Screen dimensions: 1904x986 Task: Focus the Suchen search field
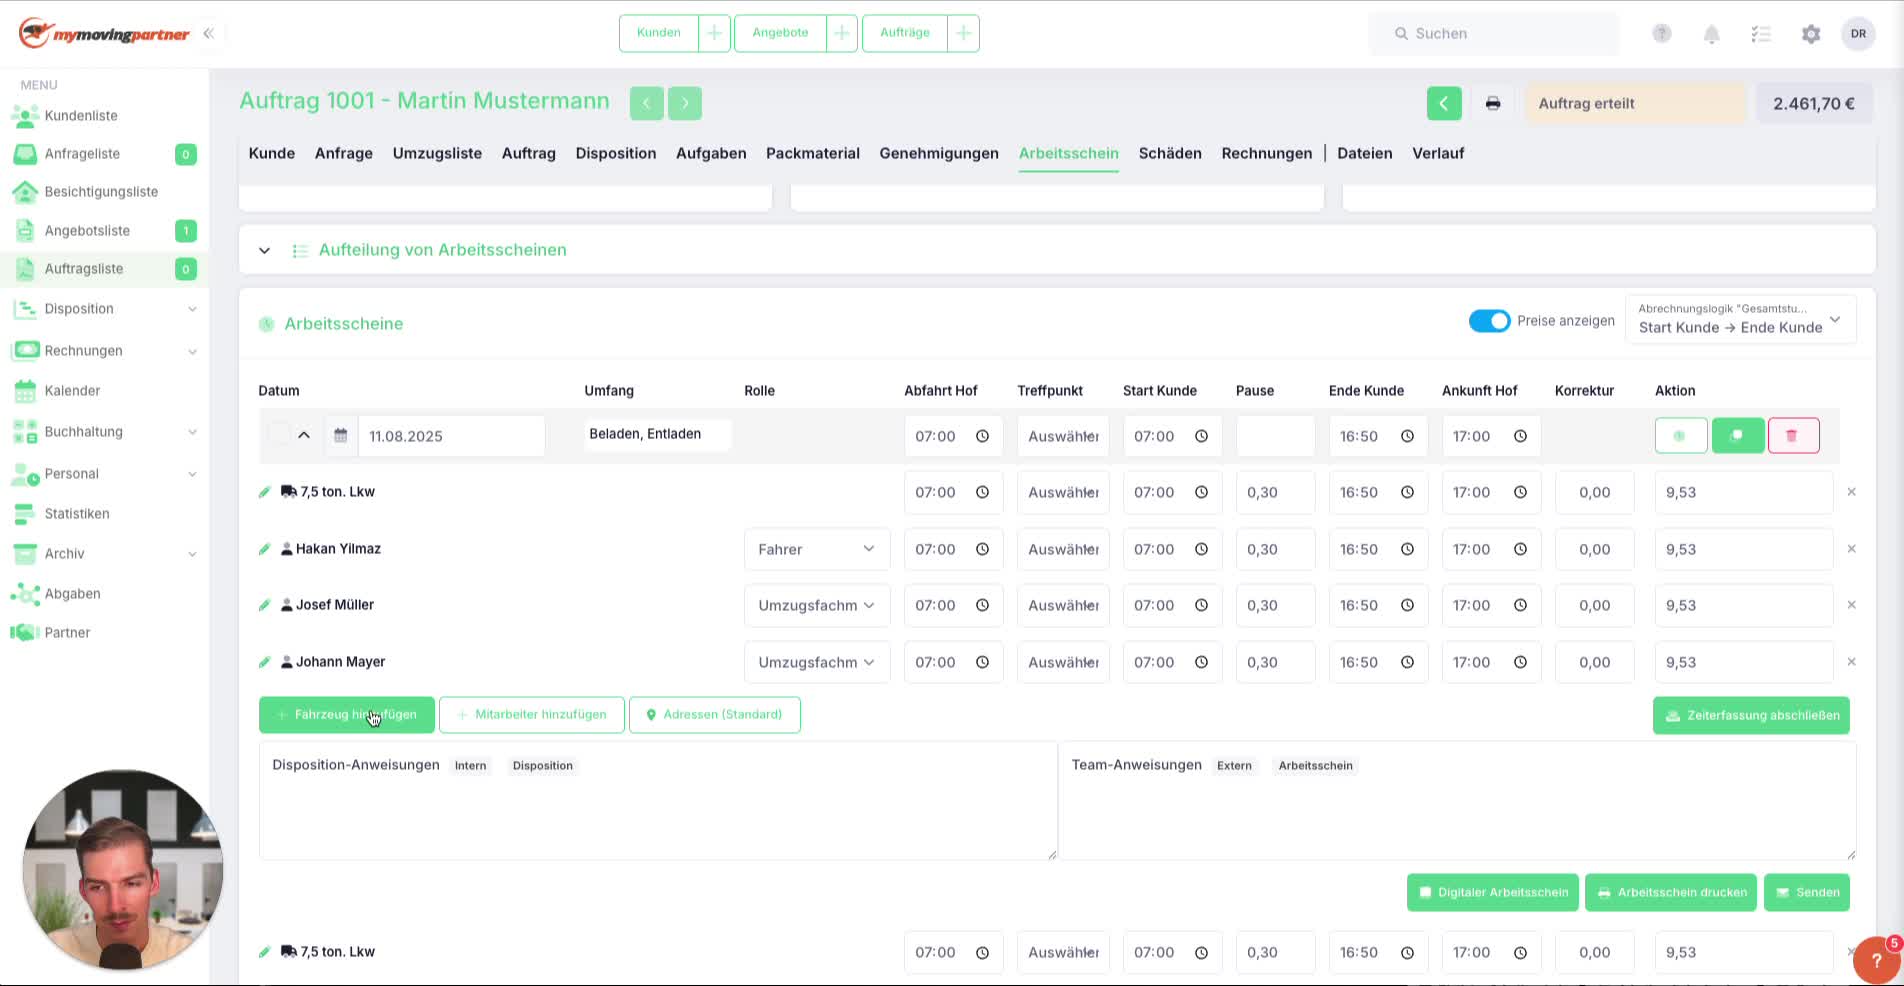click(x=1494, y=34)
